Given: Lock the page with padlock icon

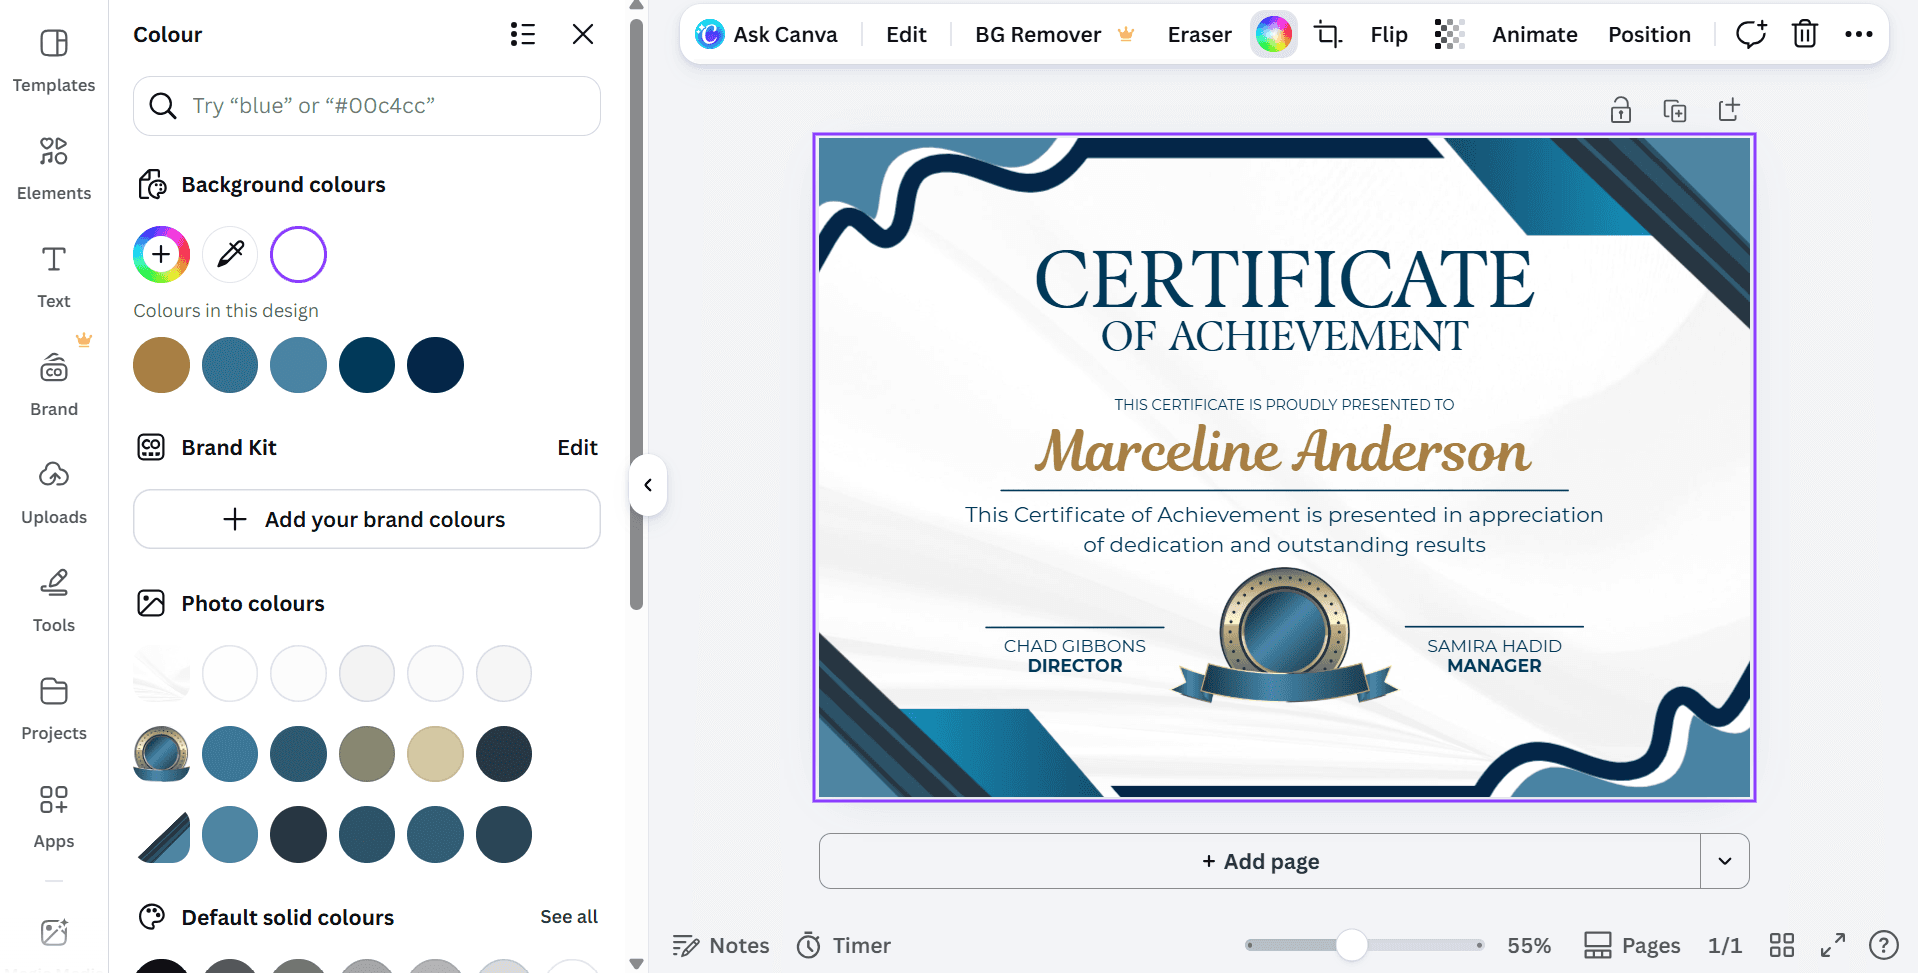Looking at the screenshot, I should tap(1621, 110).
